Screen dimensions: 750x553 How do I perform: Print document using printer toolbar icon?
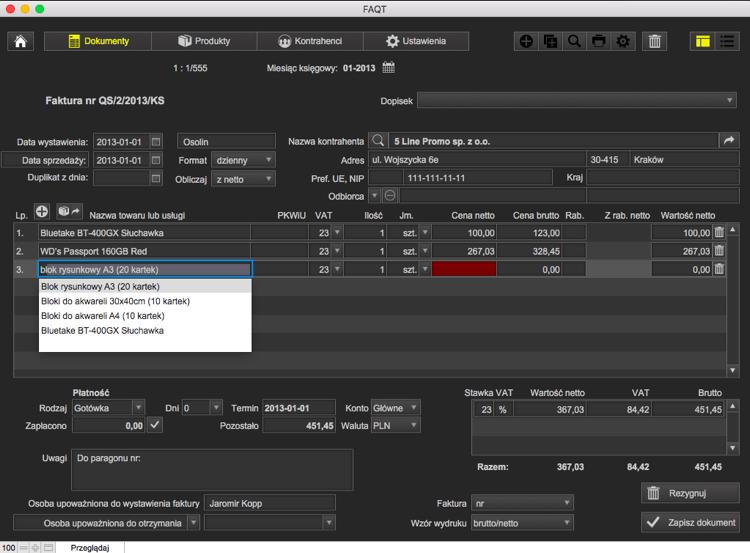pyautogui.click(x=598, y=41)
